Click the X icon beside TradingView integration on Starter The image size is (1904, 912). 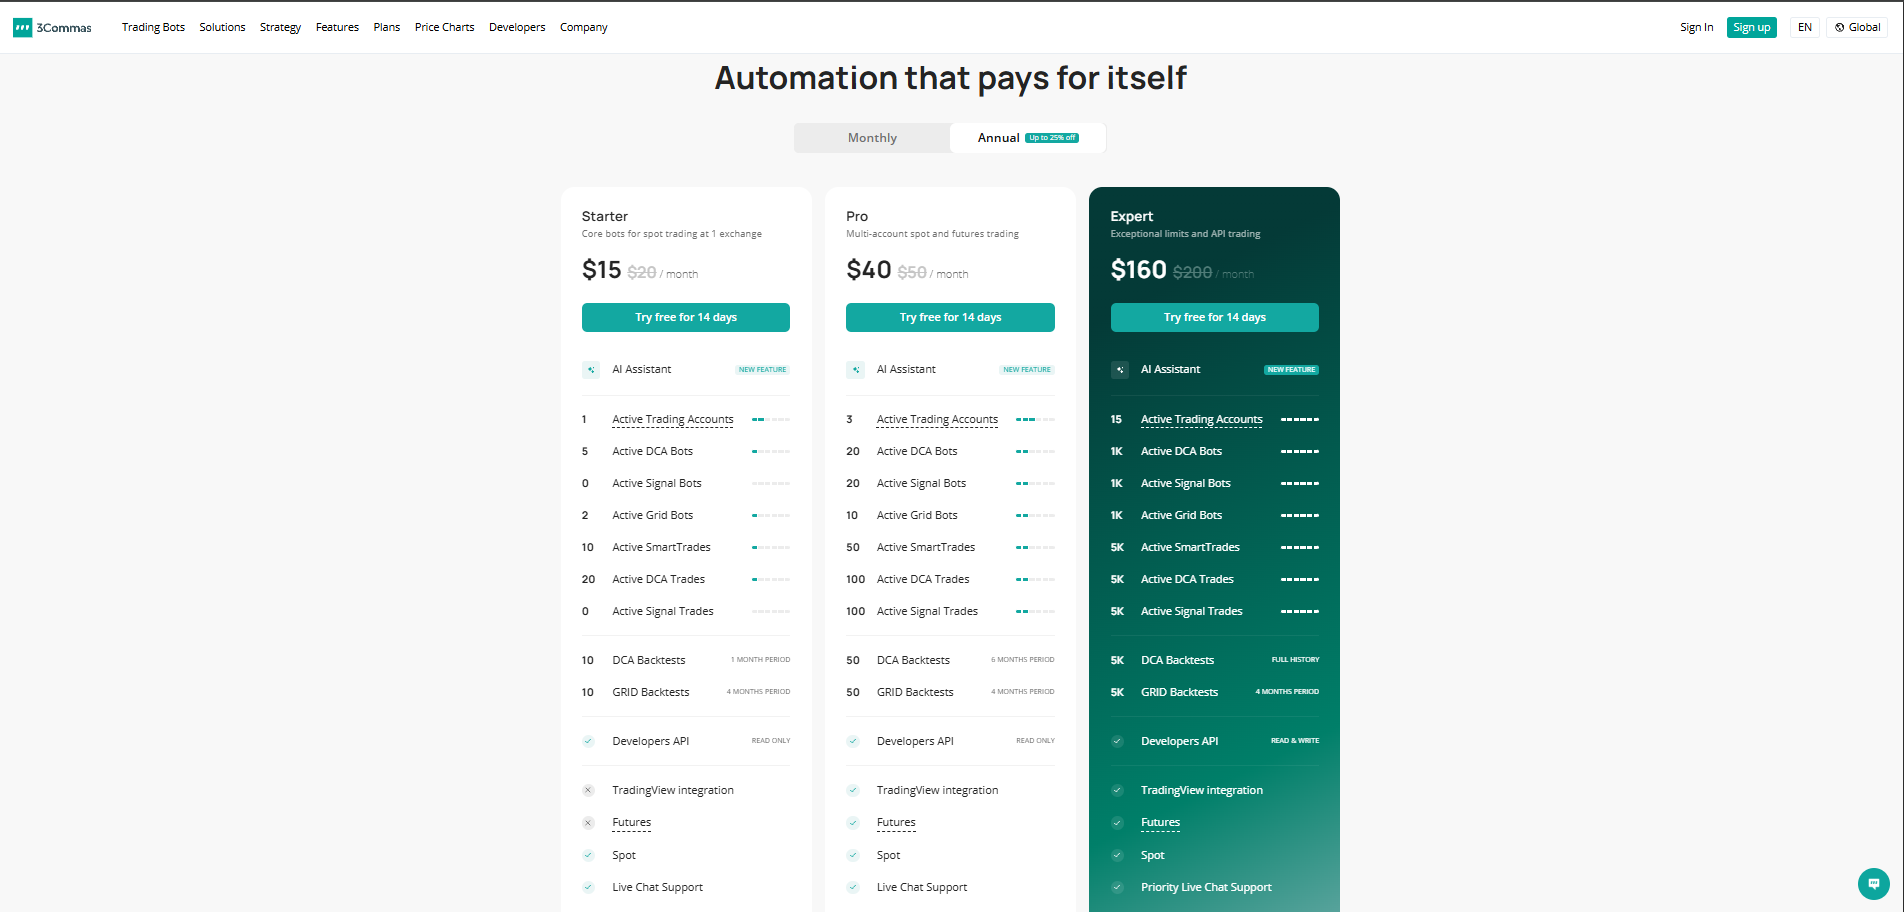(588, 790)
